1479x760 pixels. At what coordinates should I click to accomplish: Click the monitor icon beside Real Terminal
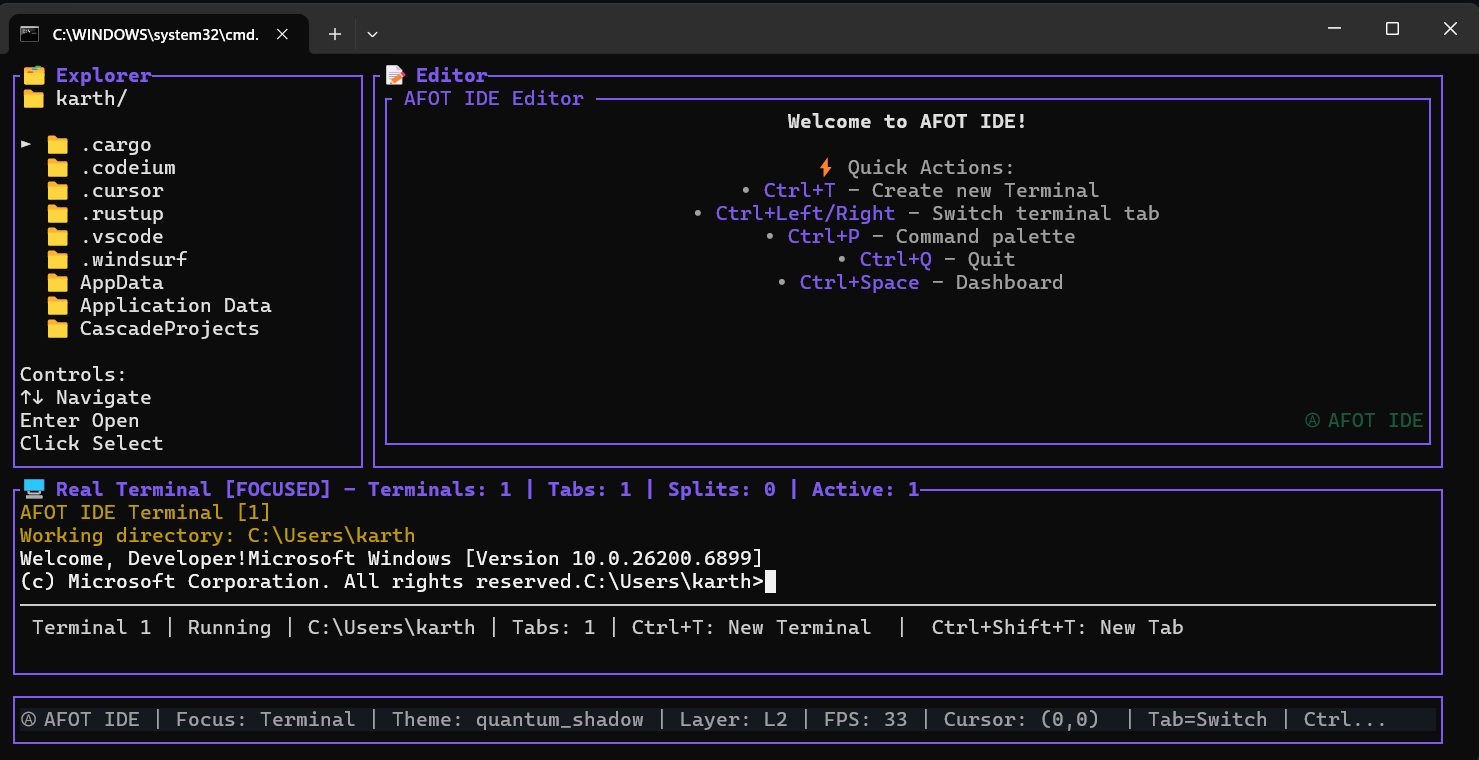pos(33,488)
